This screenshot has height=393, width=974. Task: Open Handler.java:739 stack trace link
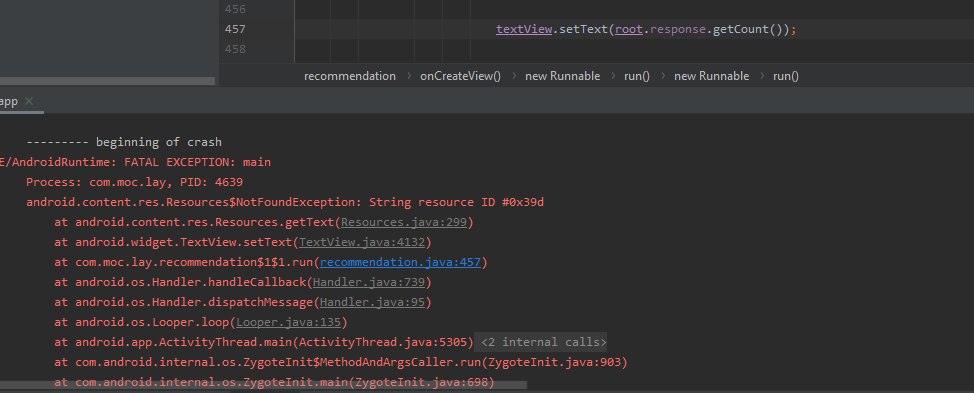369,282
